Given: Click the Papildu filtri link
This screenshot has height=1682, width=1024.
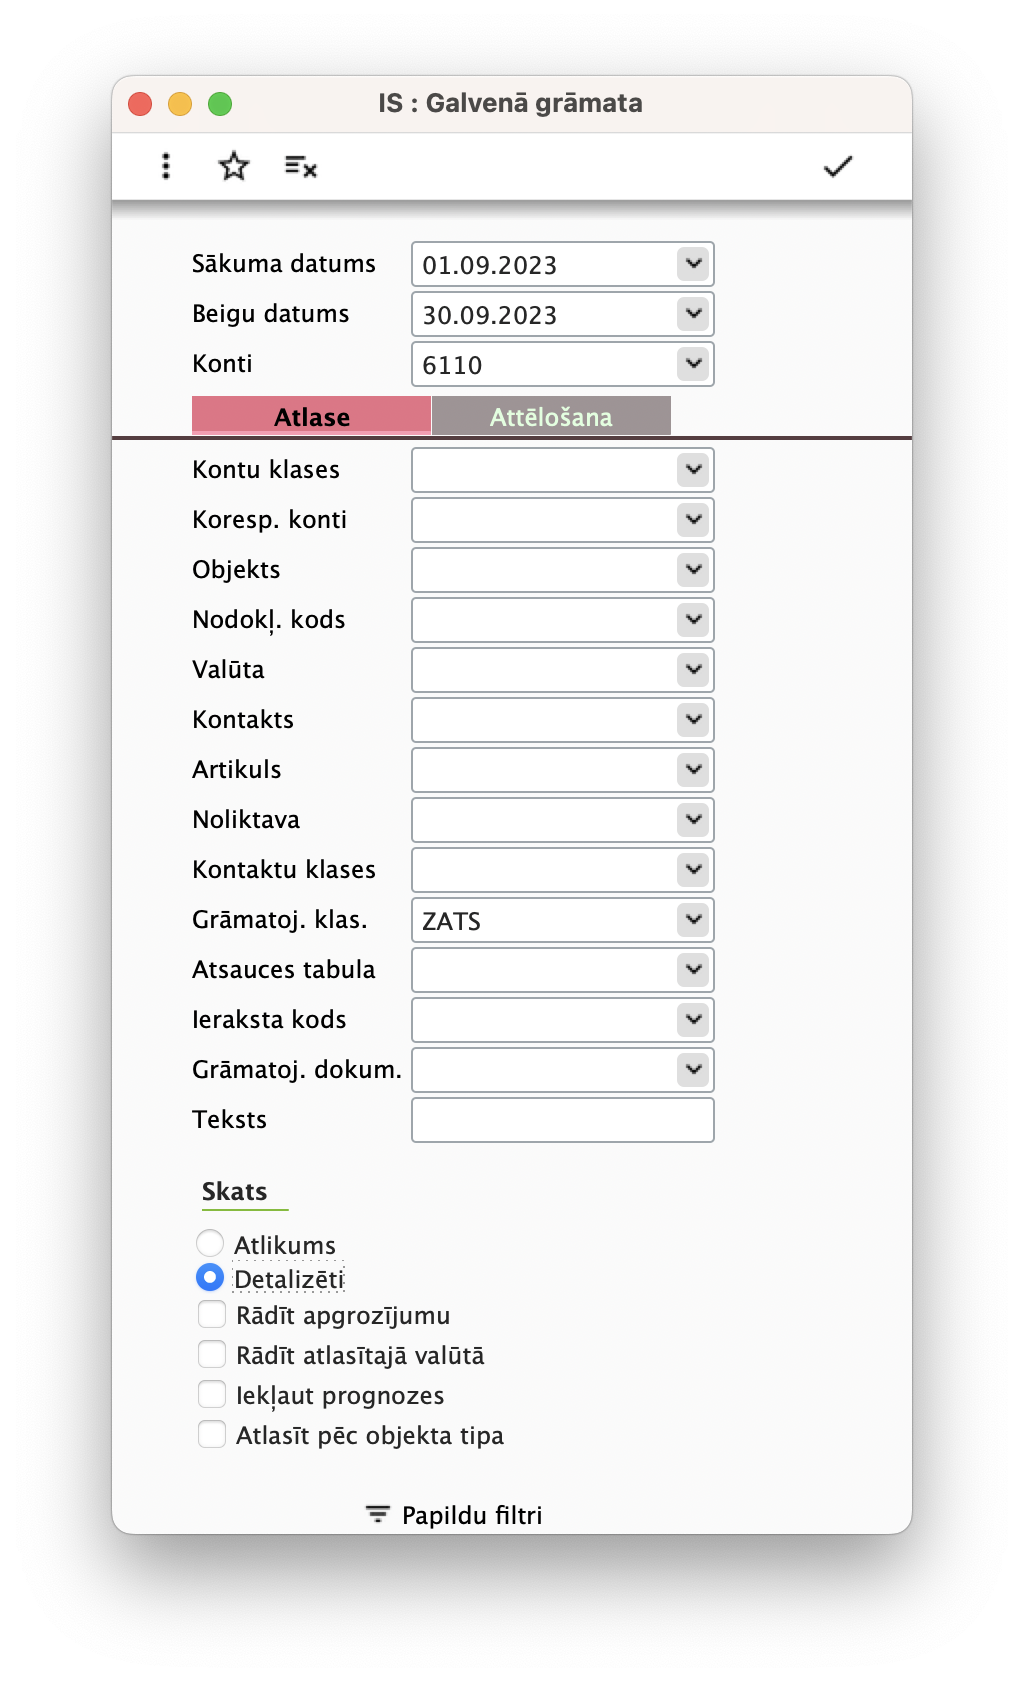Looking at the screenshot, I should 472,1515.
